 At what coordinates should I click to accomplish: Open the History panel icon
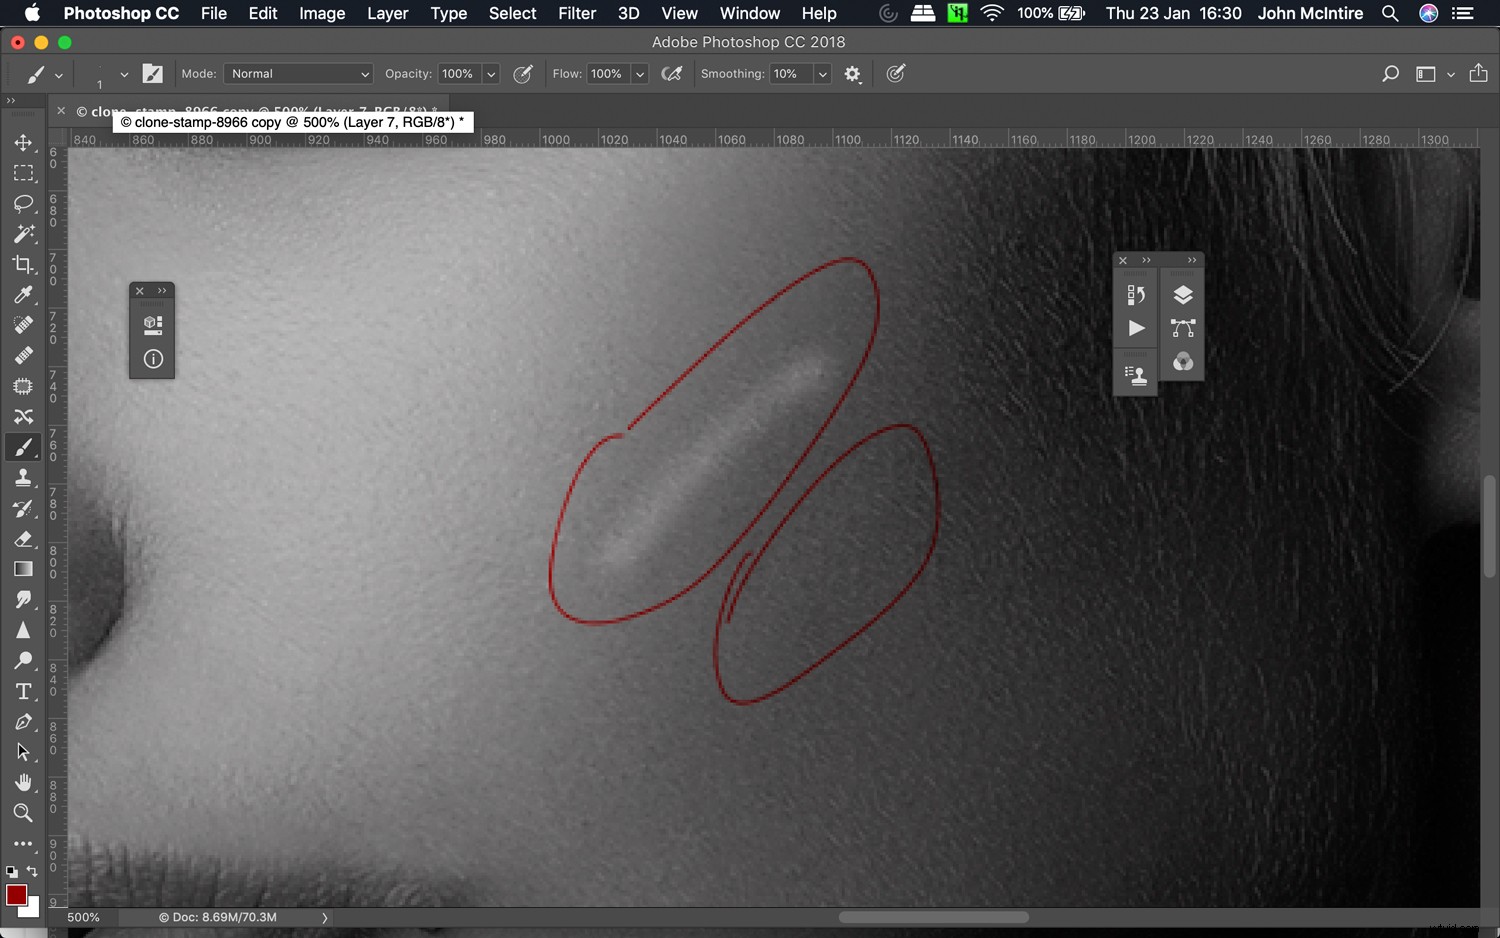click(x=1136, y=295)
